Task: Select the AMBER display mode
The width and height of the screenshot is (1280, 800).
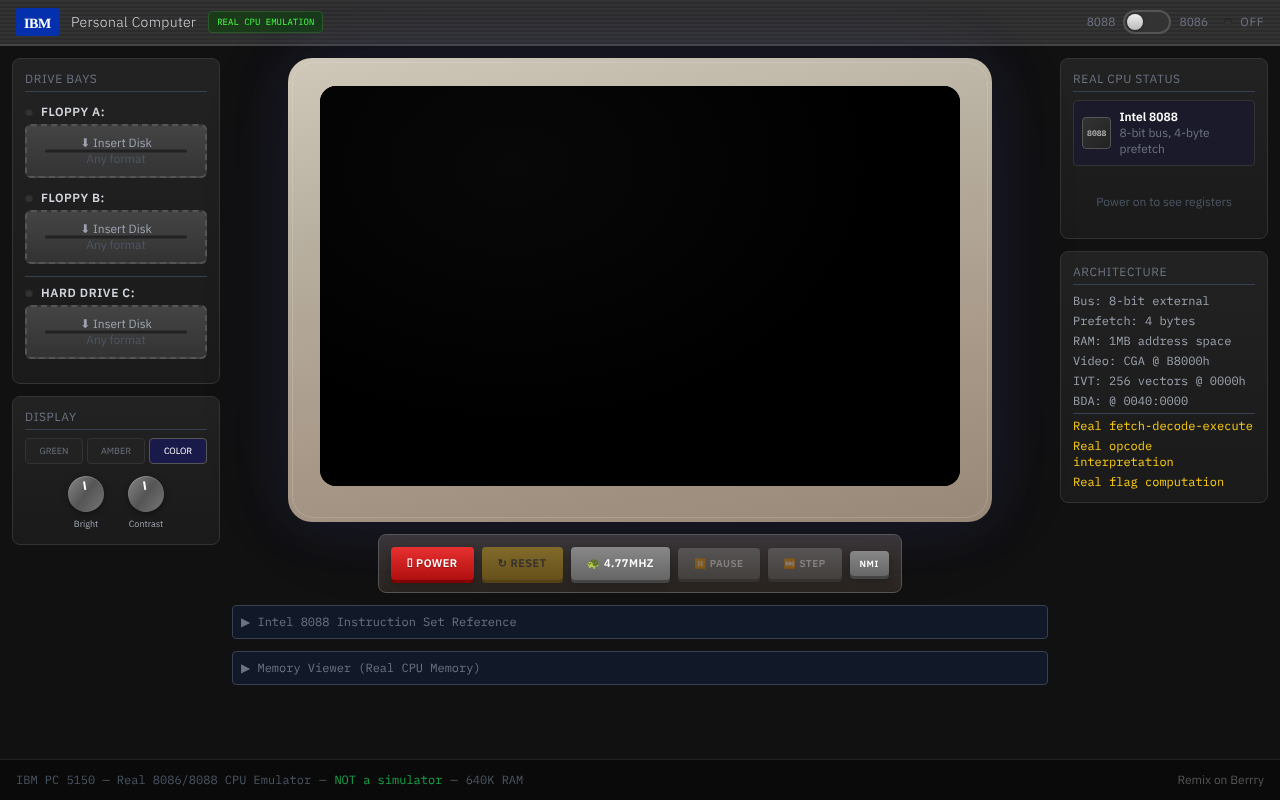Action: (x=115, y=450)
